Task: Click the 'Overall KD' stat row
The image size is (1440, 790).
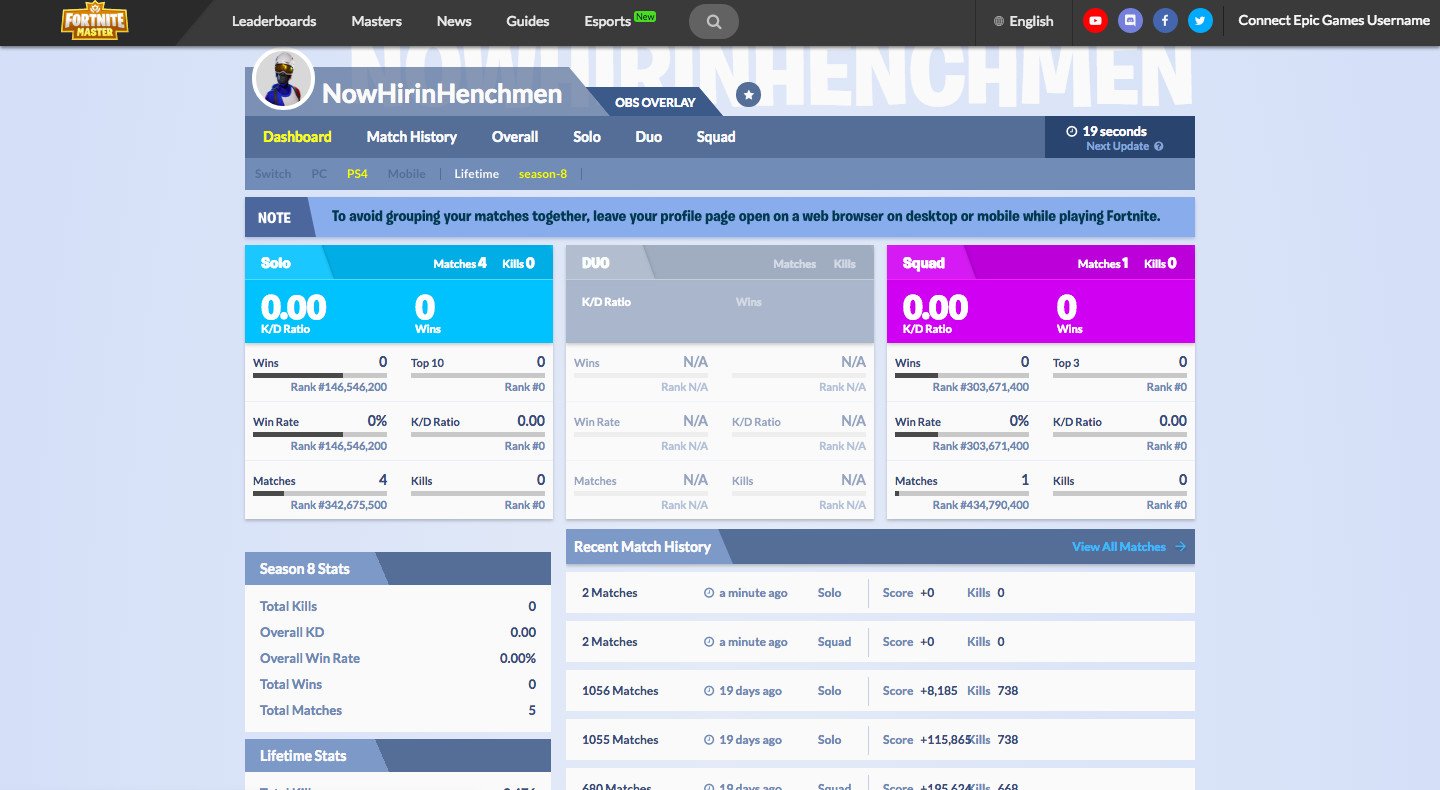Action: [398, 632]
